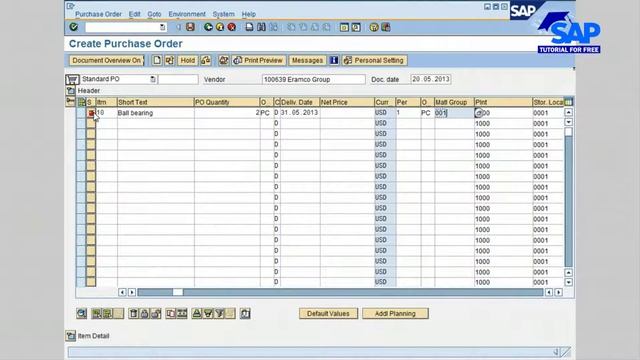Click the blue information icon

pyautogui.click(x=334, y=60)
